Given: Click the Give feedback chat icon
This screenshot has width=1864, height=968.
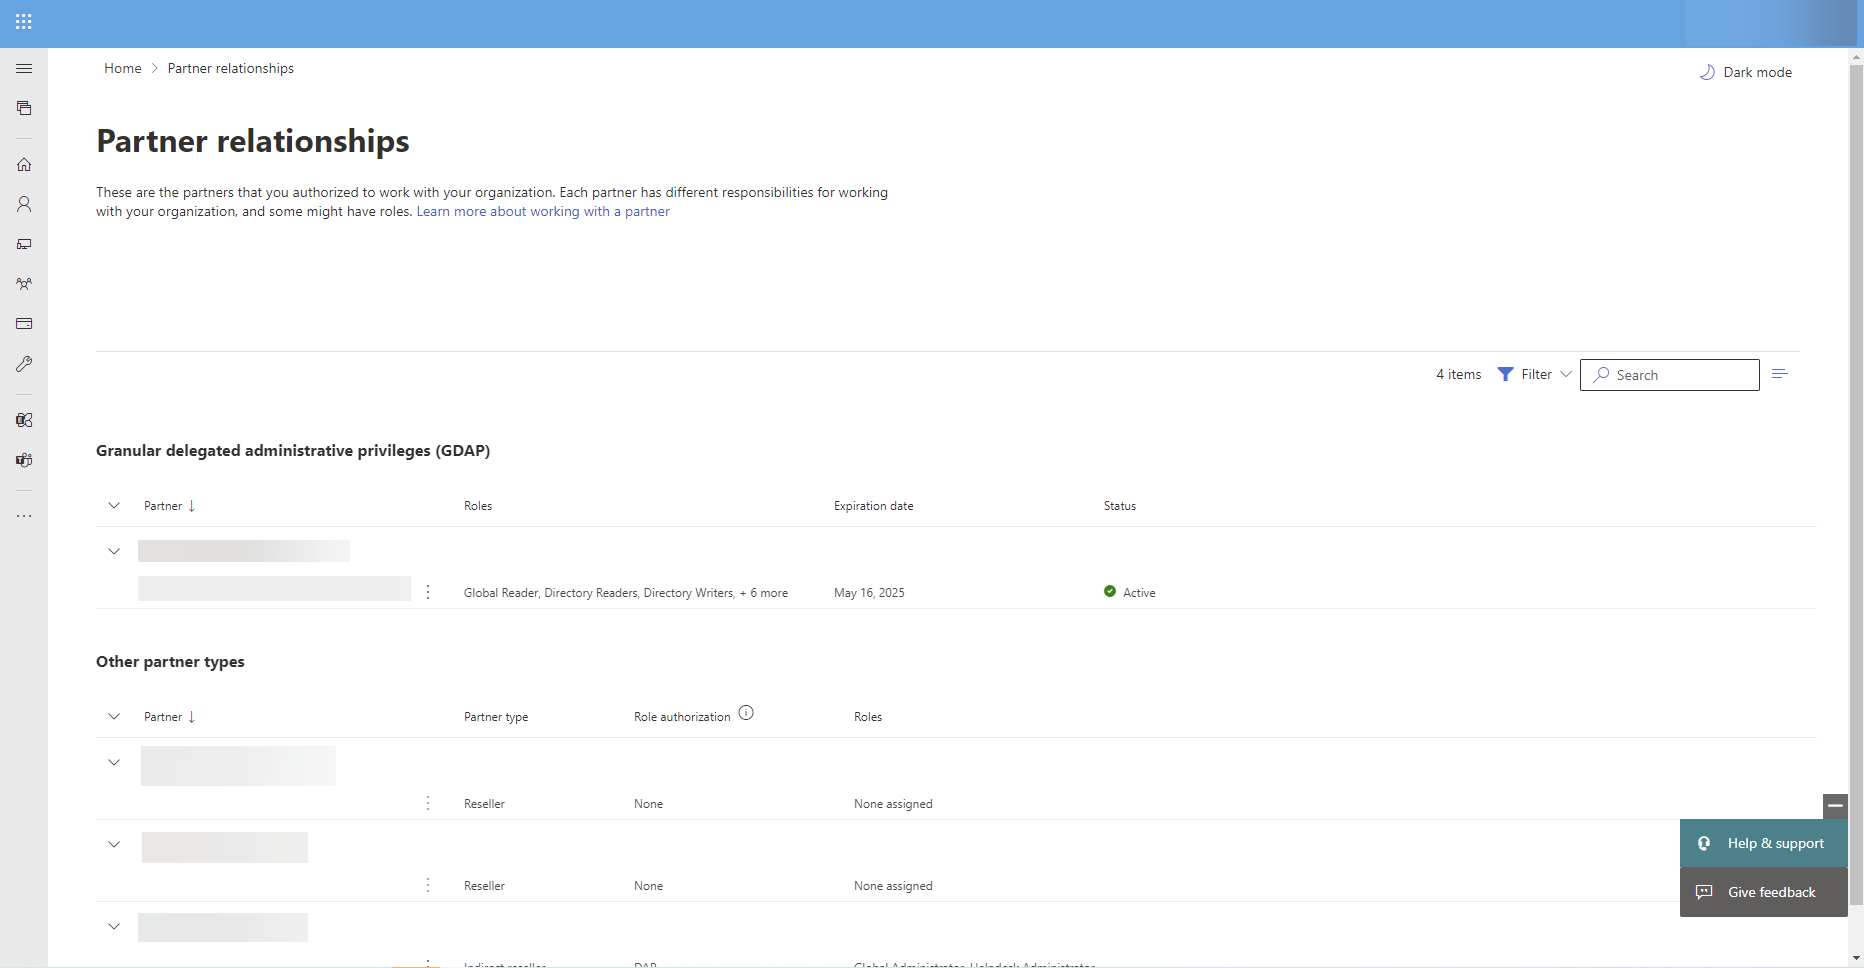Looking at the screenshot, I should [1704, 892].
